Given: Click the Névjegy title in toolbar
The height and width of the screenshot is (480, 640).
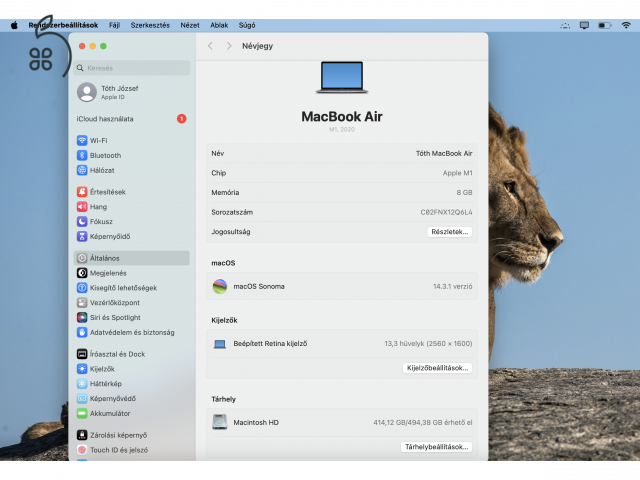Looking at the screenshot, I should 257,46.
